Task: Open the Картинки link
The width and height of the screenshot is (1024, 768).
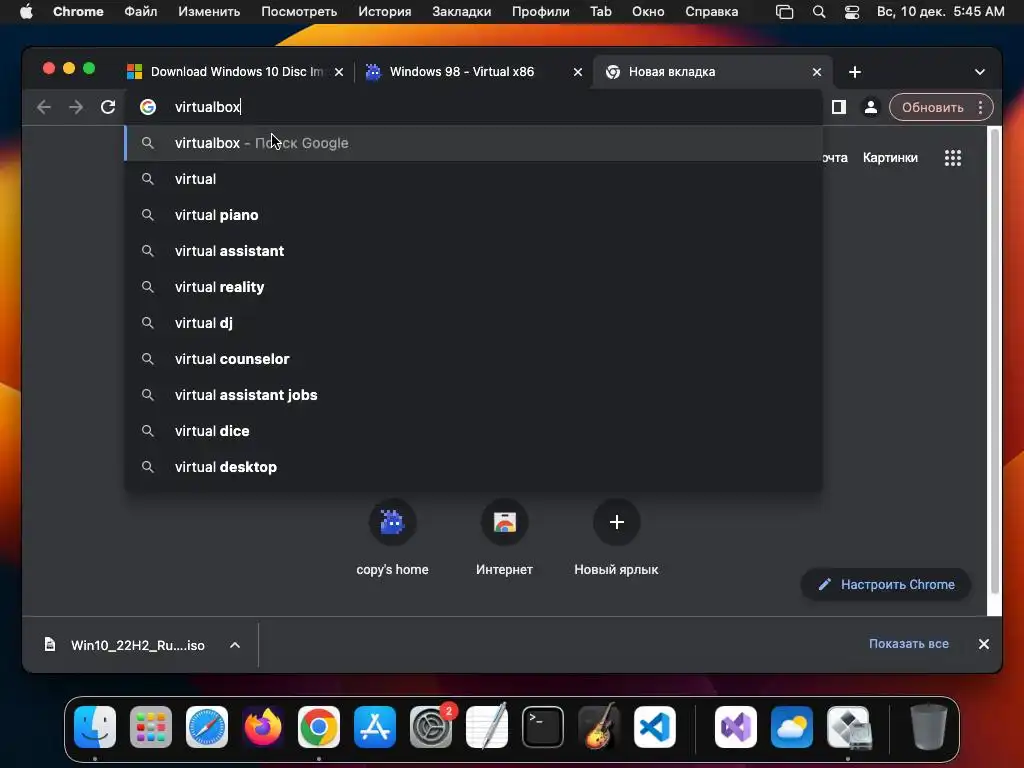Action: point(890,157)
